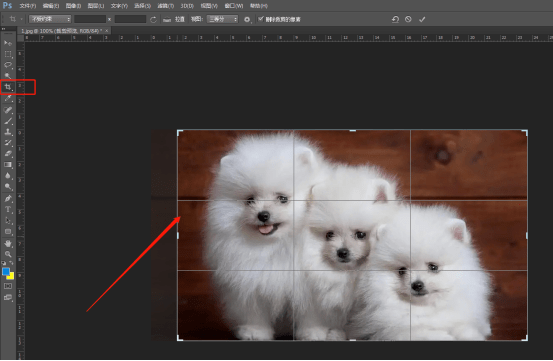Open the 3D(D) menu

[x=187, y=6]
